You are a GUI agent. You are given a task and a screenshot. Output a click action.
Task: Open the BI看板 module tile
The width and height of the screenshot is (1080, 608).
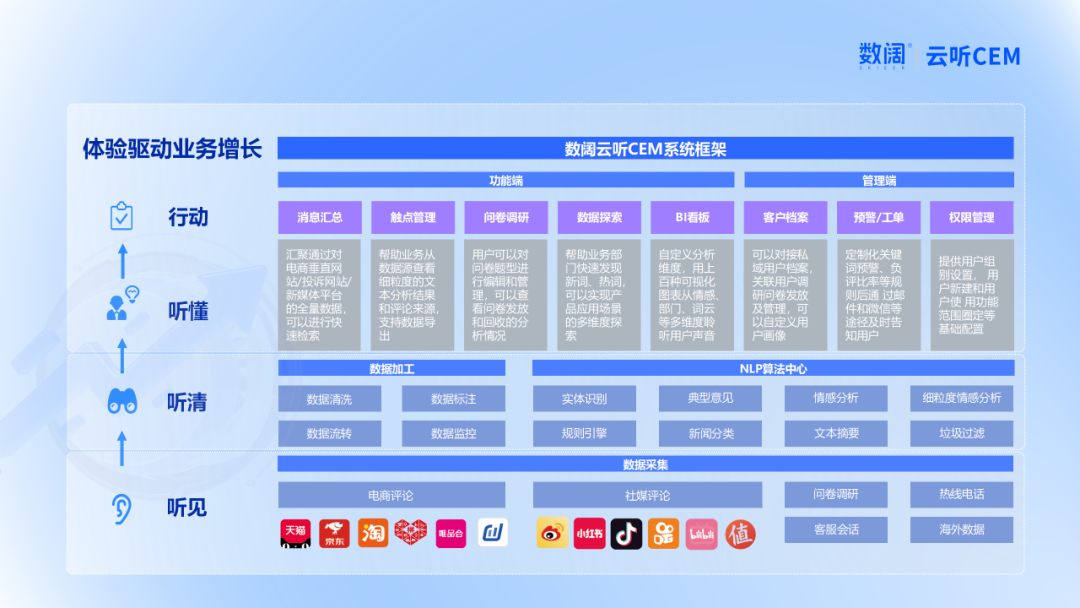[692, 218]
